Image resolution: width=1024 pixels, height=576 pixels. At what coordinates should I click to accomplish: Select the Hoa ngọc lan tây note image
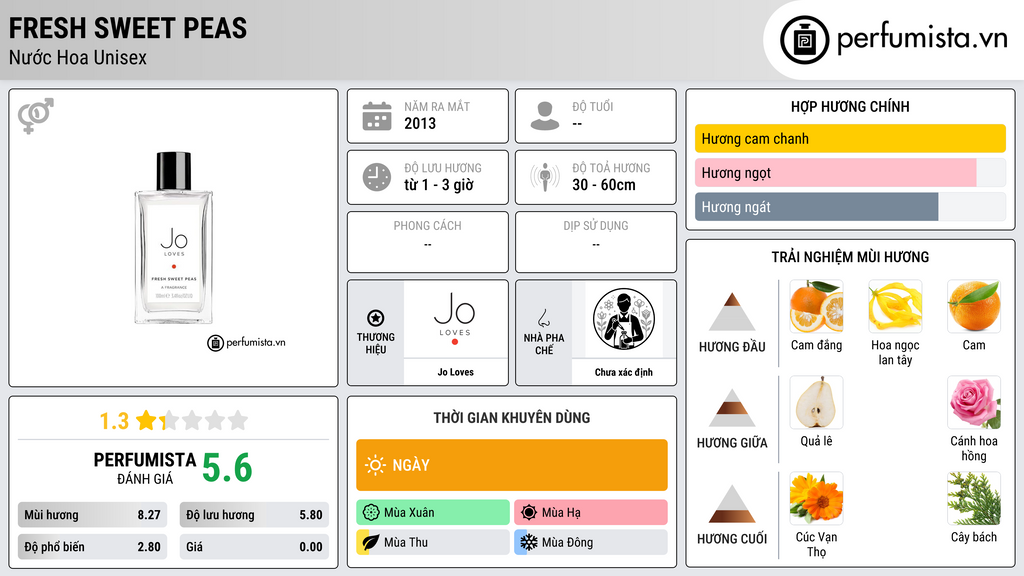click(x=895, y=306)
